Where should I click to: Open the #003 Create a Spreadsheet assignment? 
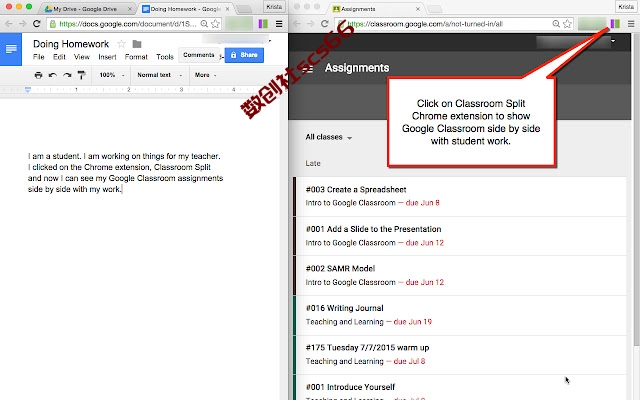[x=460, y=196]
